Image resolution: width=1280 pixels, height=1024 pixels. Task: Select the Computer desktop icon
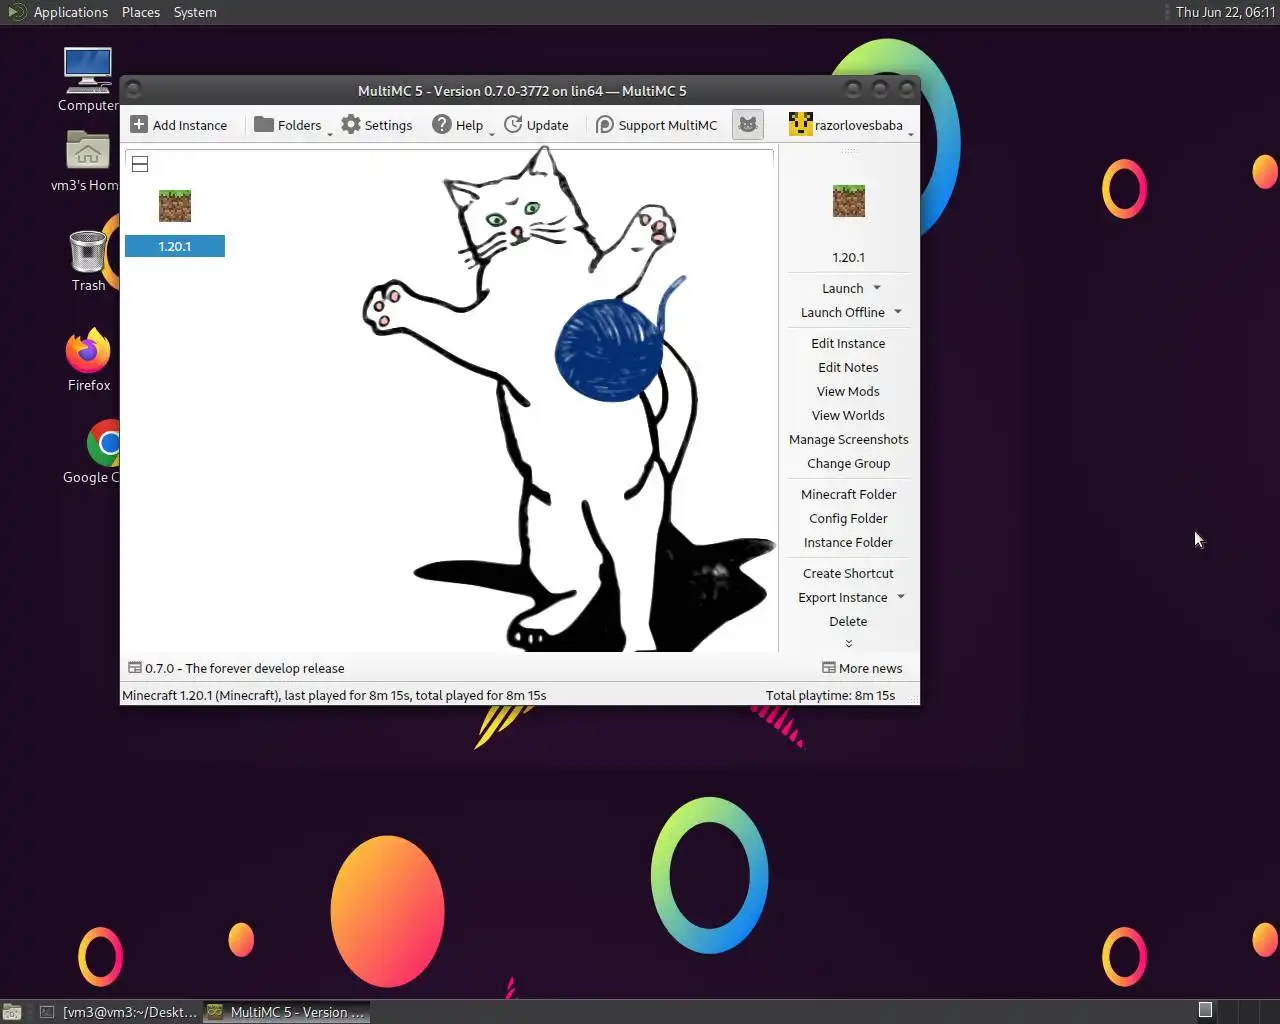88,80
